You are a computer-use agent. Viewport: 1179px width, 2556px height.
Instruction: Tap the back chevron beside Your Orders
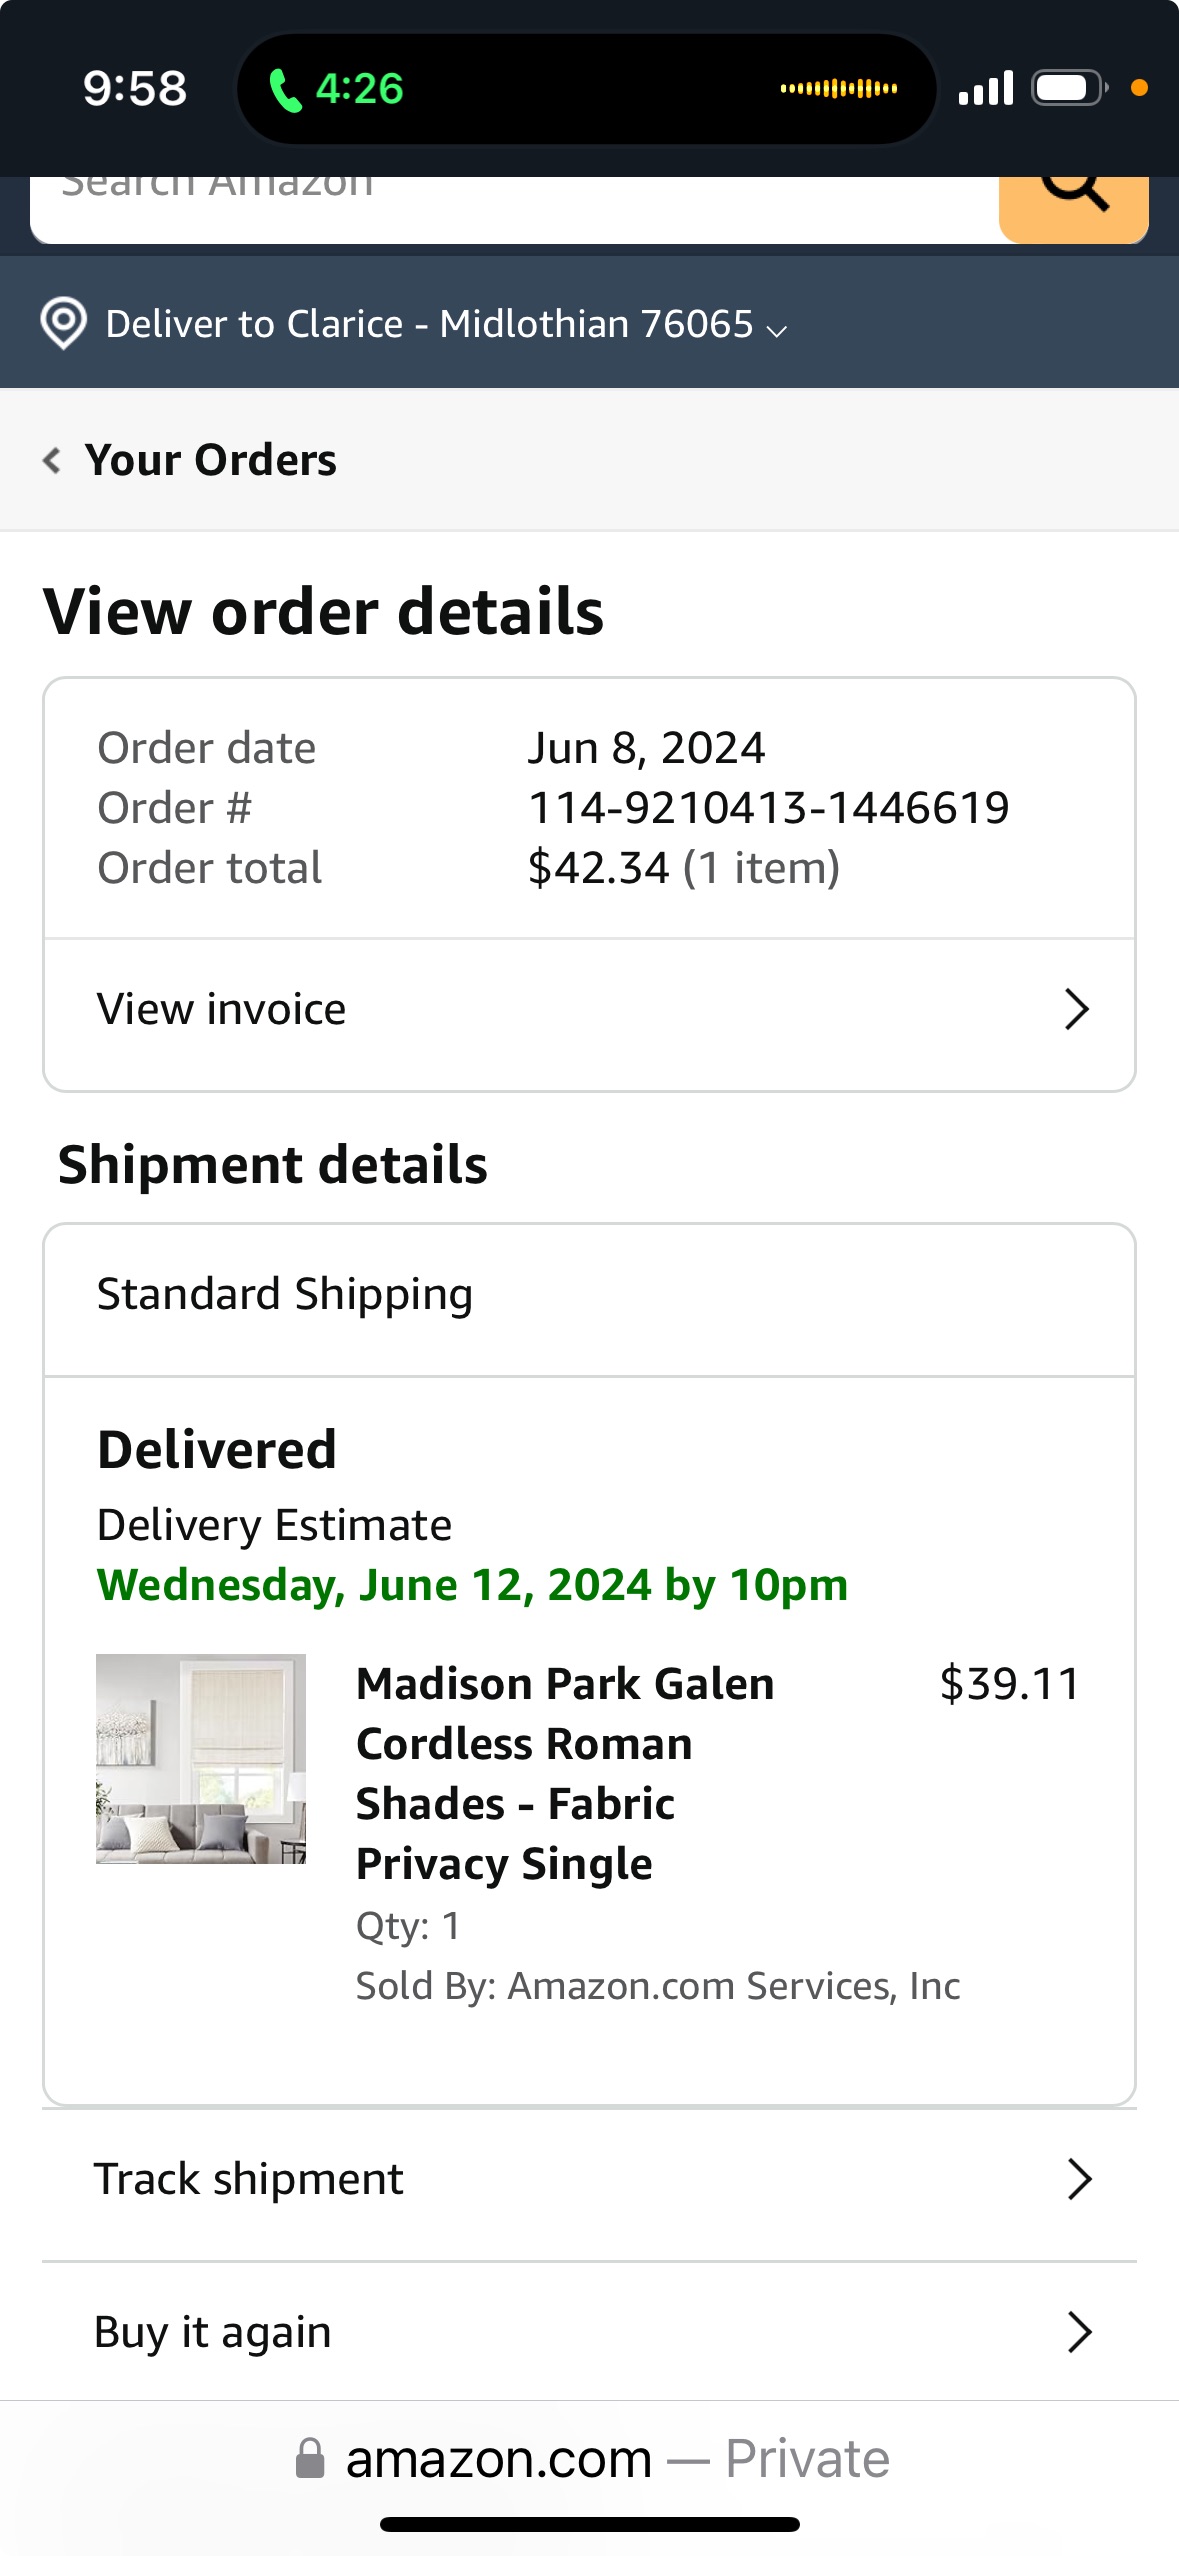tap(52, 460)
